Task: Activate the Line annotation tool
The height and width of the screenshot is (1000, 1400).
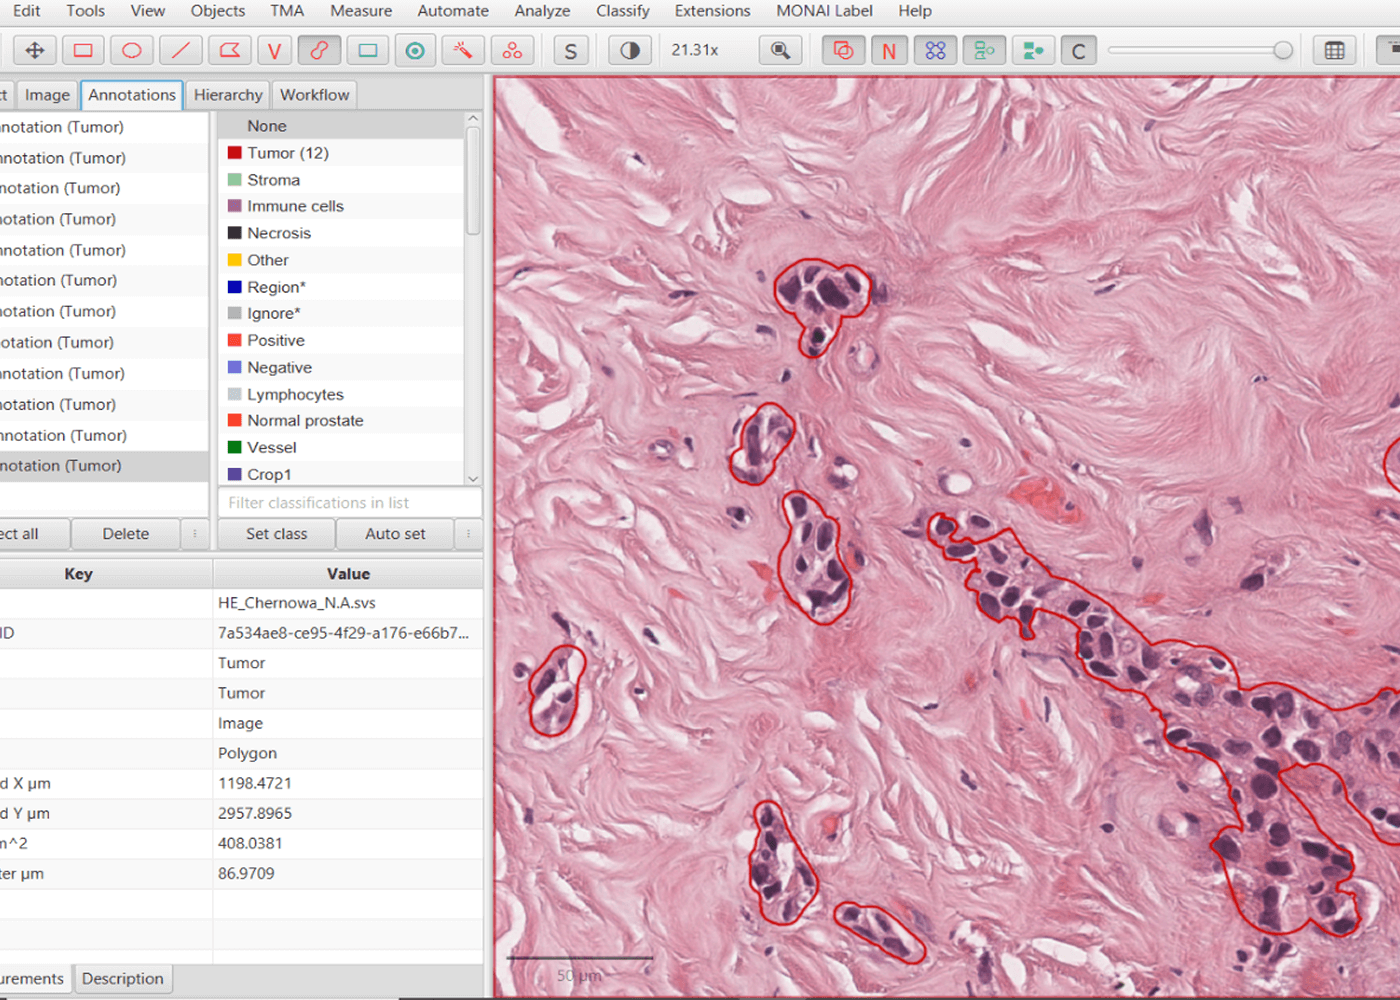Action: (180, 49)
